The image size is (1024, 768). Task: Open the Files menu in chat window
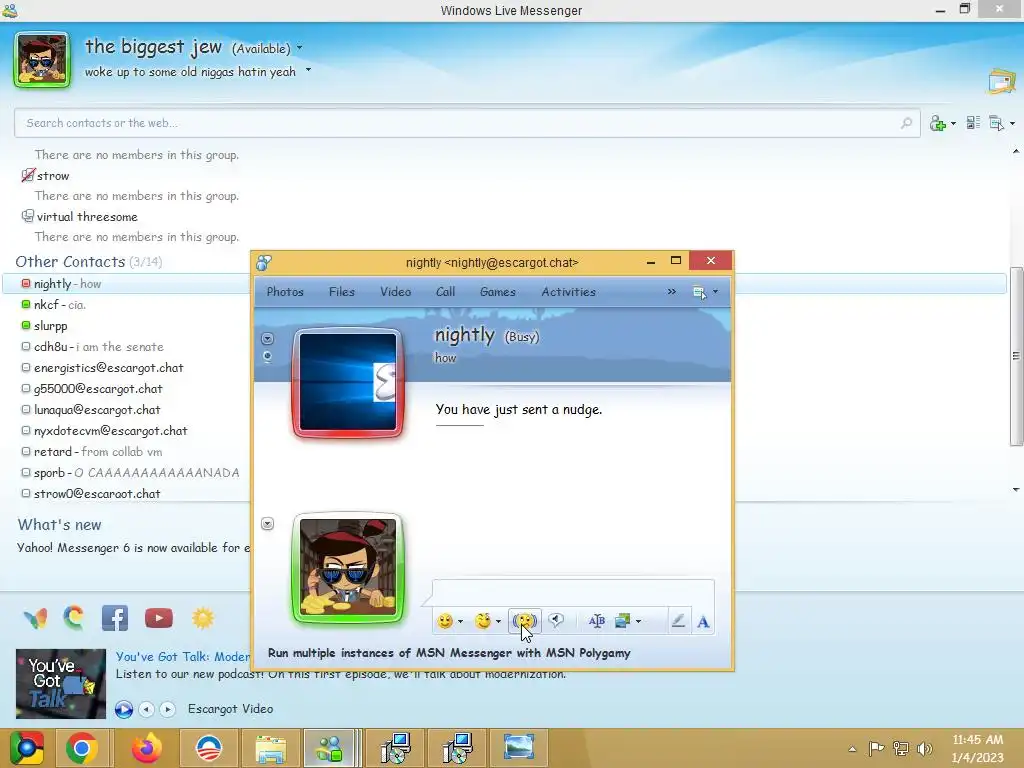coord(342,292)
